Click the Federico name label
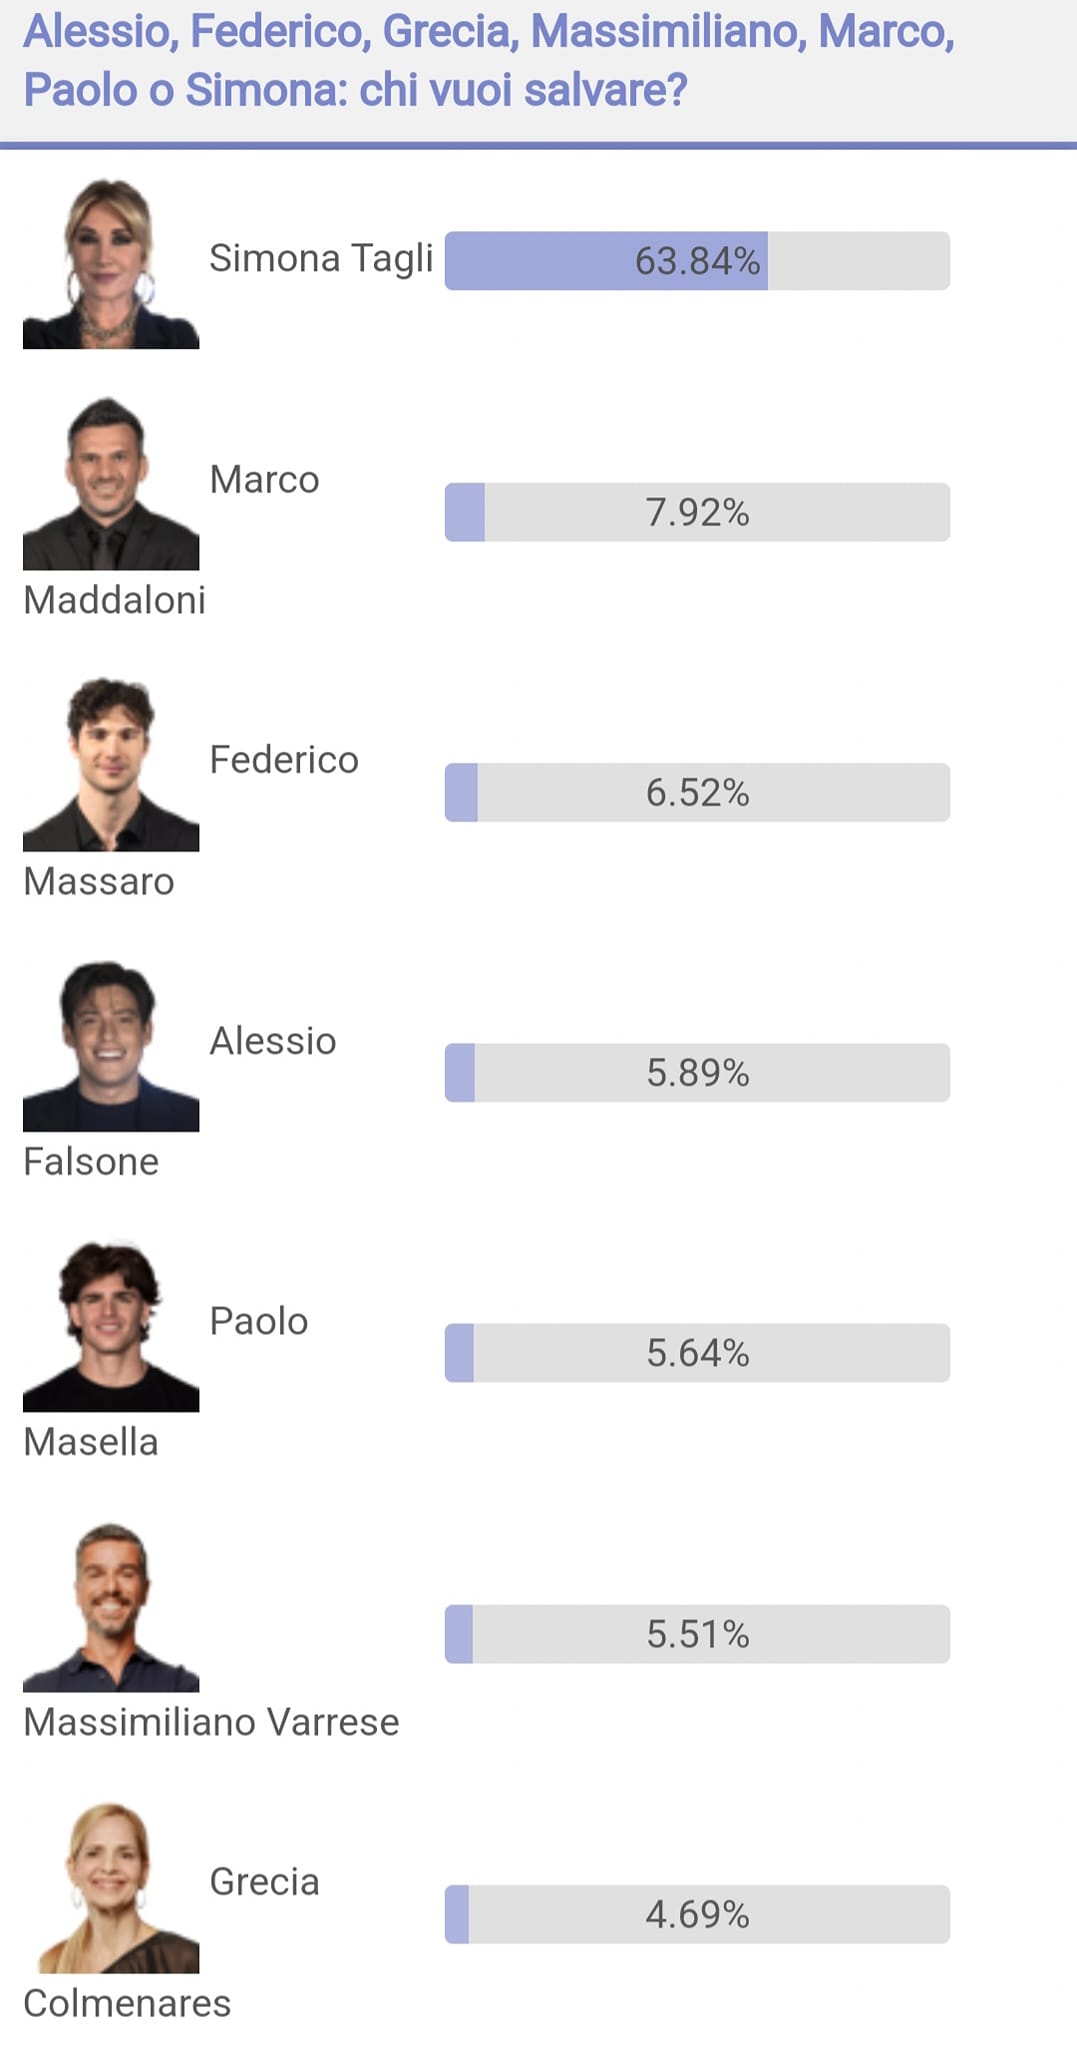 pos(284,760)
